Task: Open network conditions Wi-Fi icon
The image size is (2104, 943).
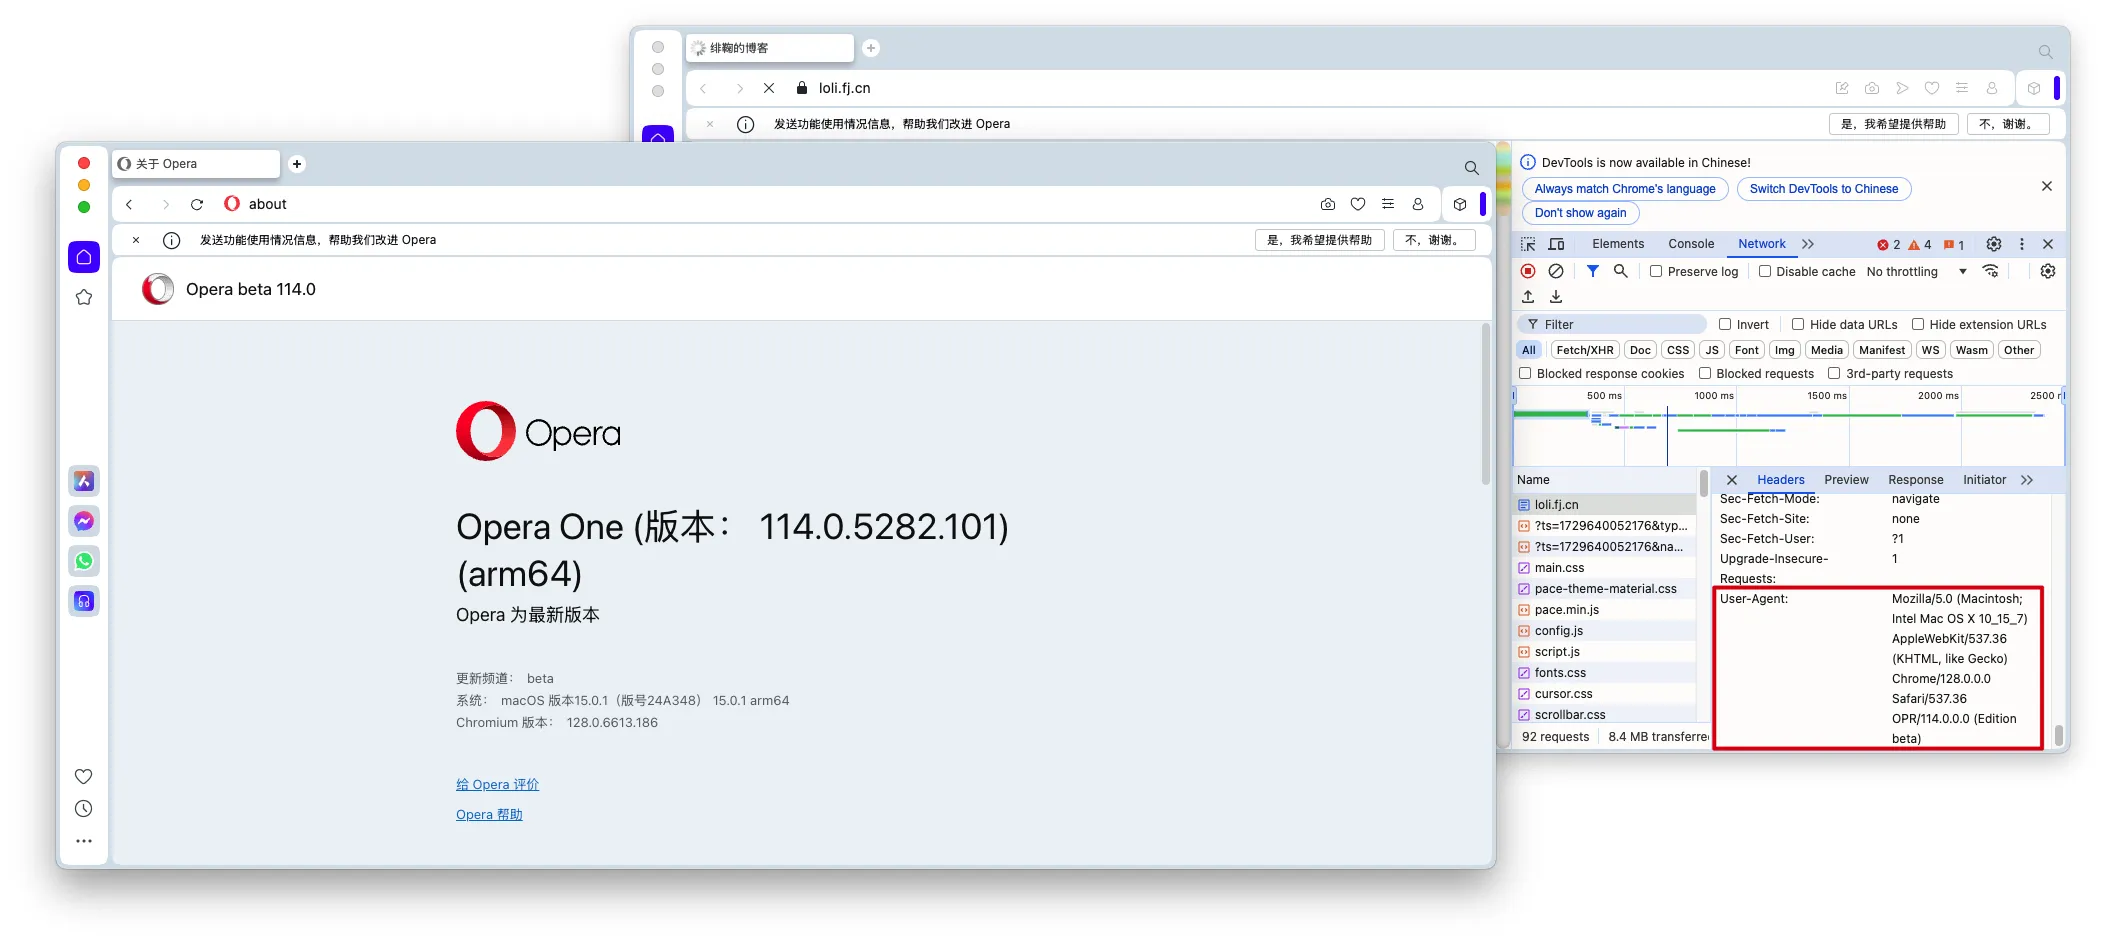Action: tap(1991, 271)
